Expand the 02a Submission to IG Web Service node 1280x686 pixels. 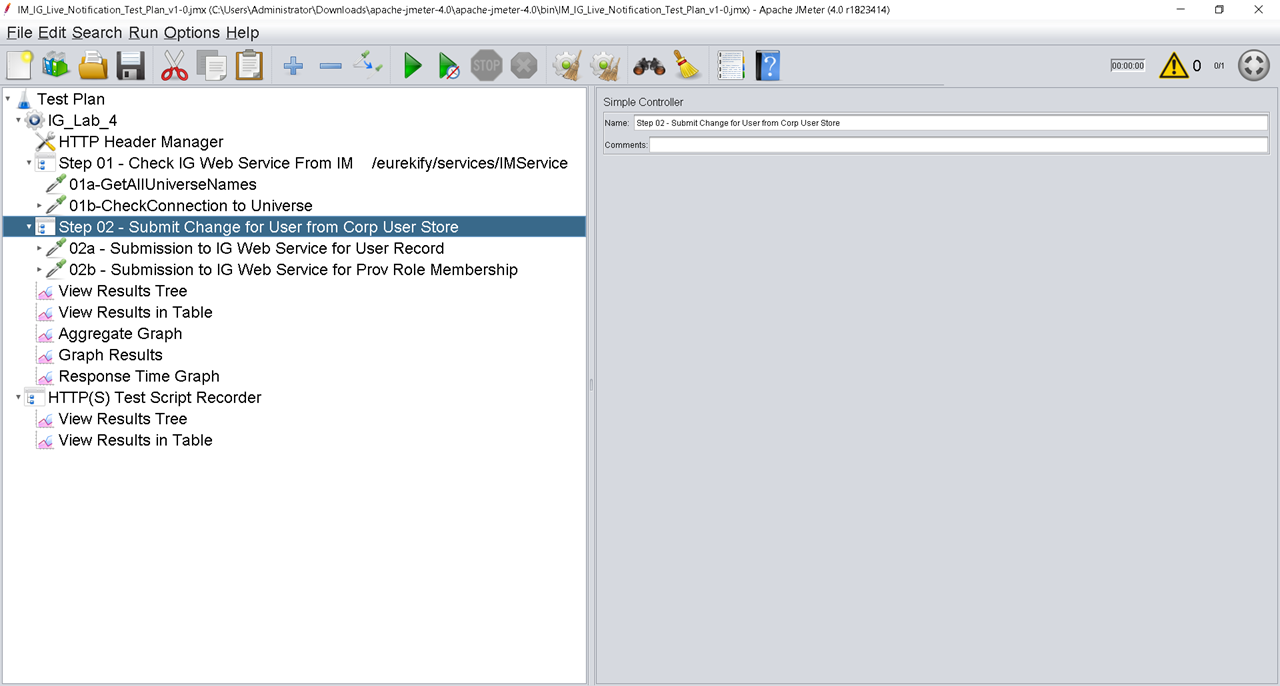coord(39,248)
